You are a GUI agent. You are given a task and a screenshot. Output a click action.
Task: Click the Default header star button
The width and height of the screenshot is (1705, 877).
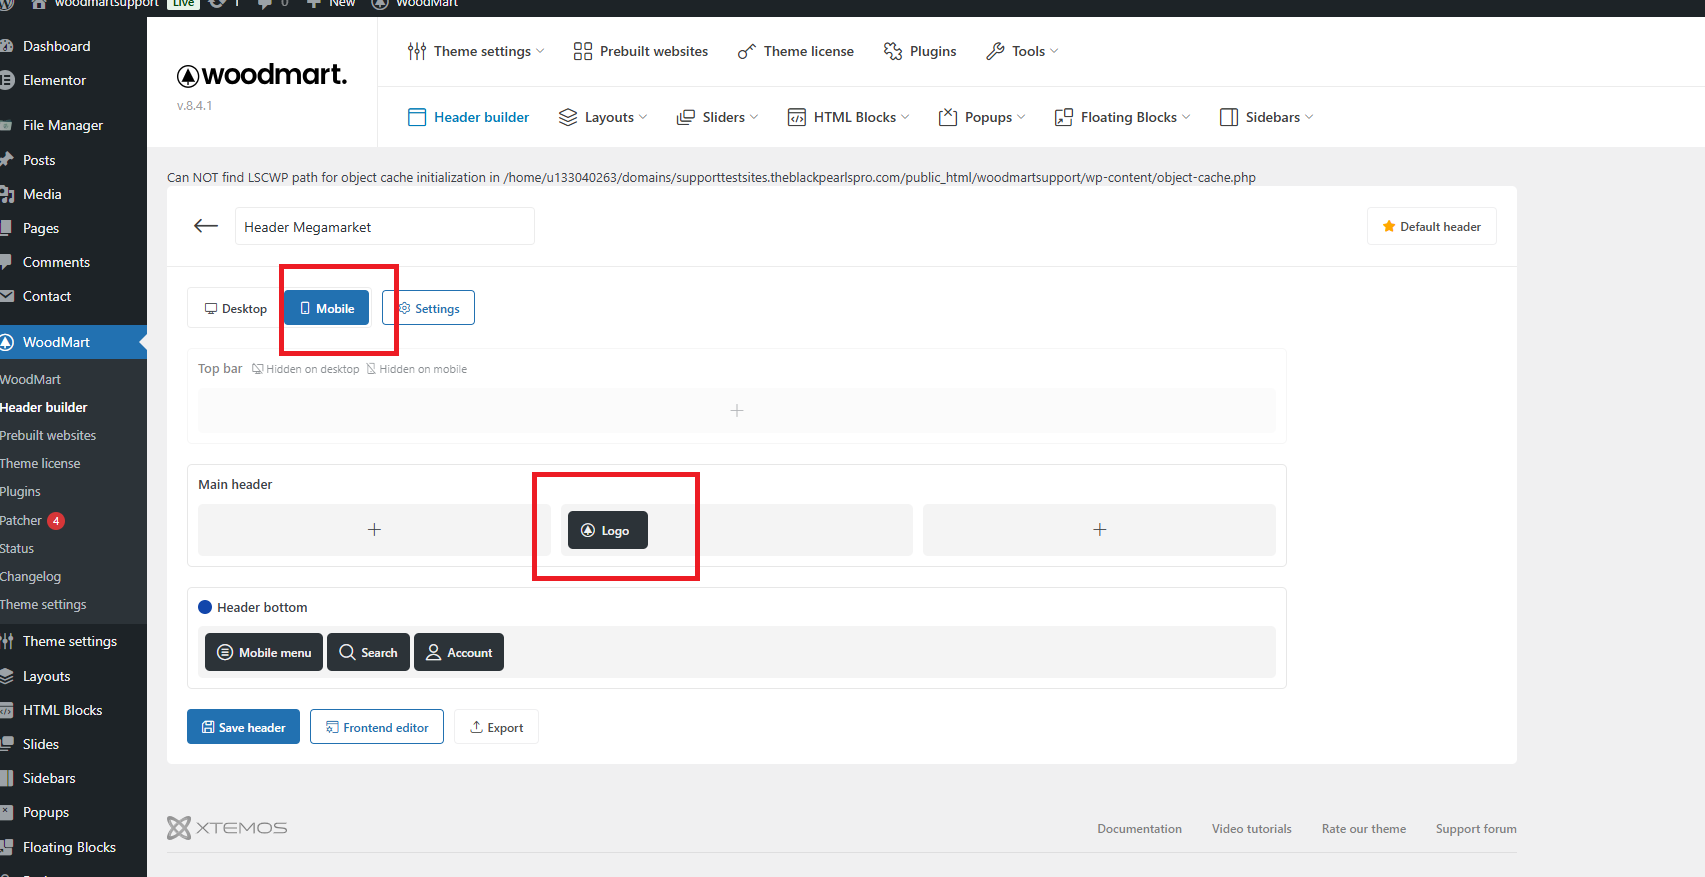(x=1431, y=226)
